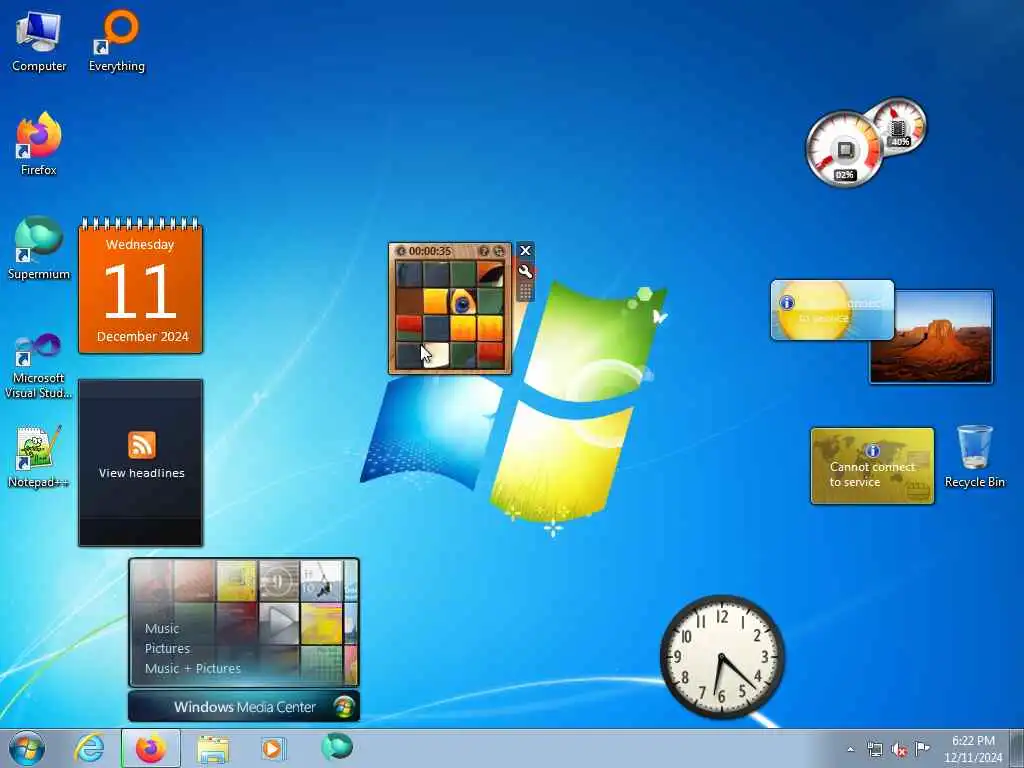Click the currency gadget info icon

click(872, 451)
